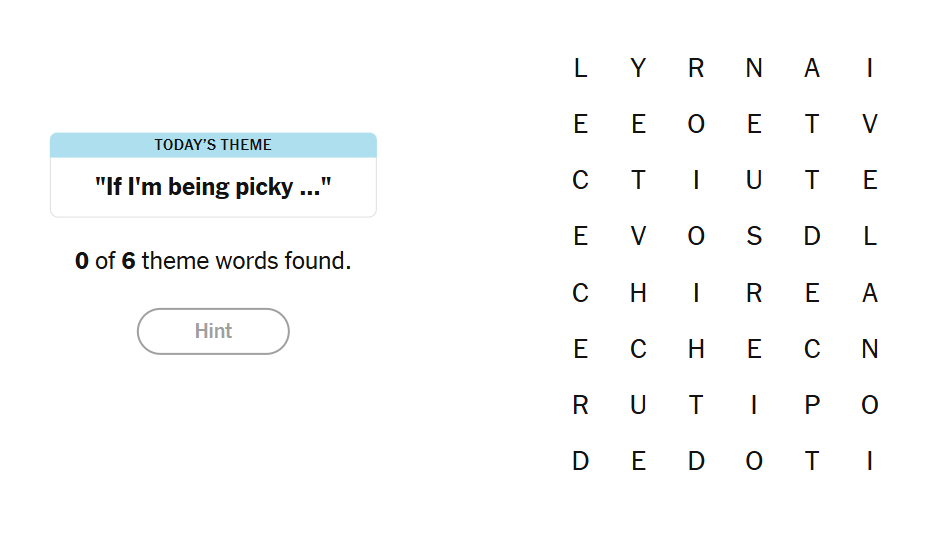Choose the I in the bottom-right corner
This screenshot has width=929, height=541.
pos(870,461)
